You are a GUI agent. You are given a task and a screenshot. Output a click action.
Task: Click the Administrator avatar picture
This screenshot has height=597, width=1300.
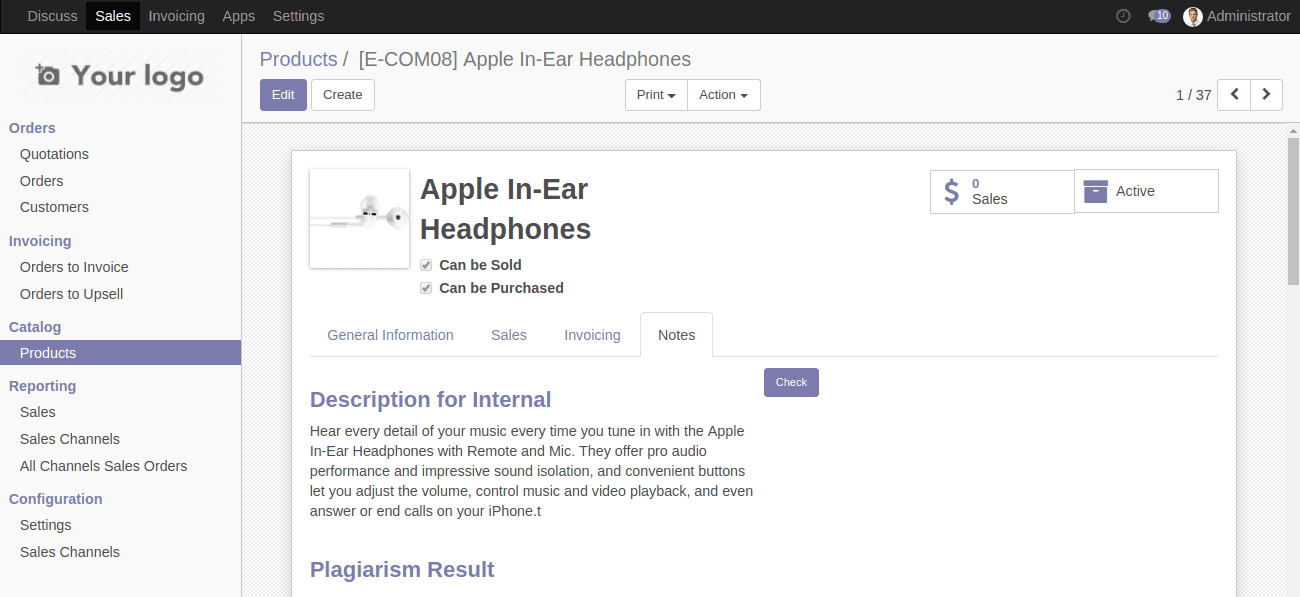pos(1192,16)
